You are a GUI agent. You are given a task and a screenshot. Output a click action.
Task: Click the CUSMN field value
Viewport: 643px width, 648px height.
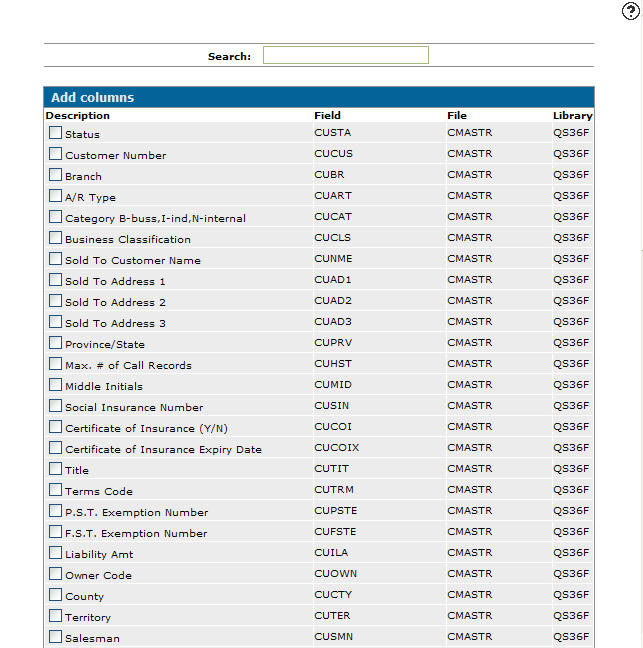pos(333,636)
